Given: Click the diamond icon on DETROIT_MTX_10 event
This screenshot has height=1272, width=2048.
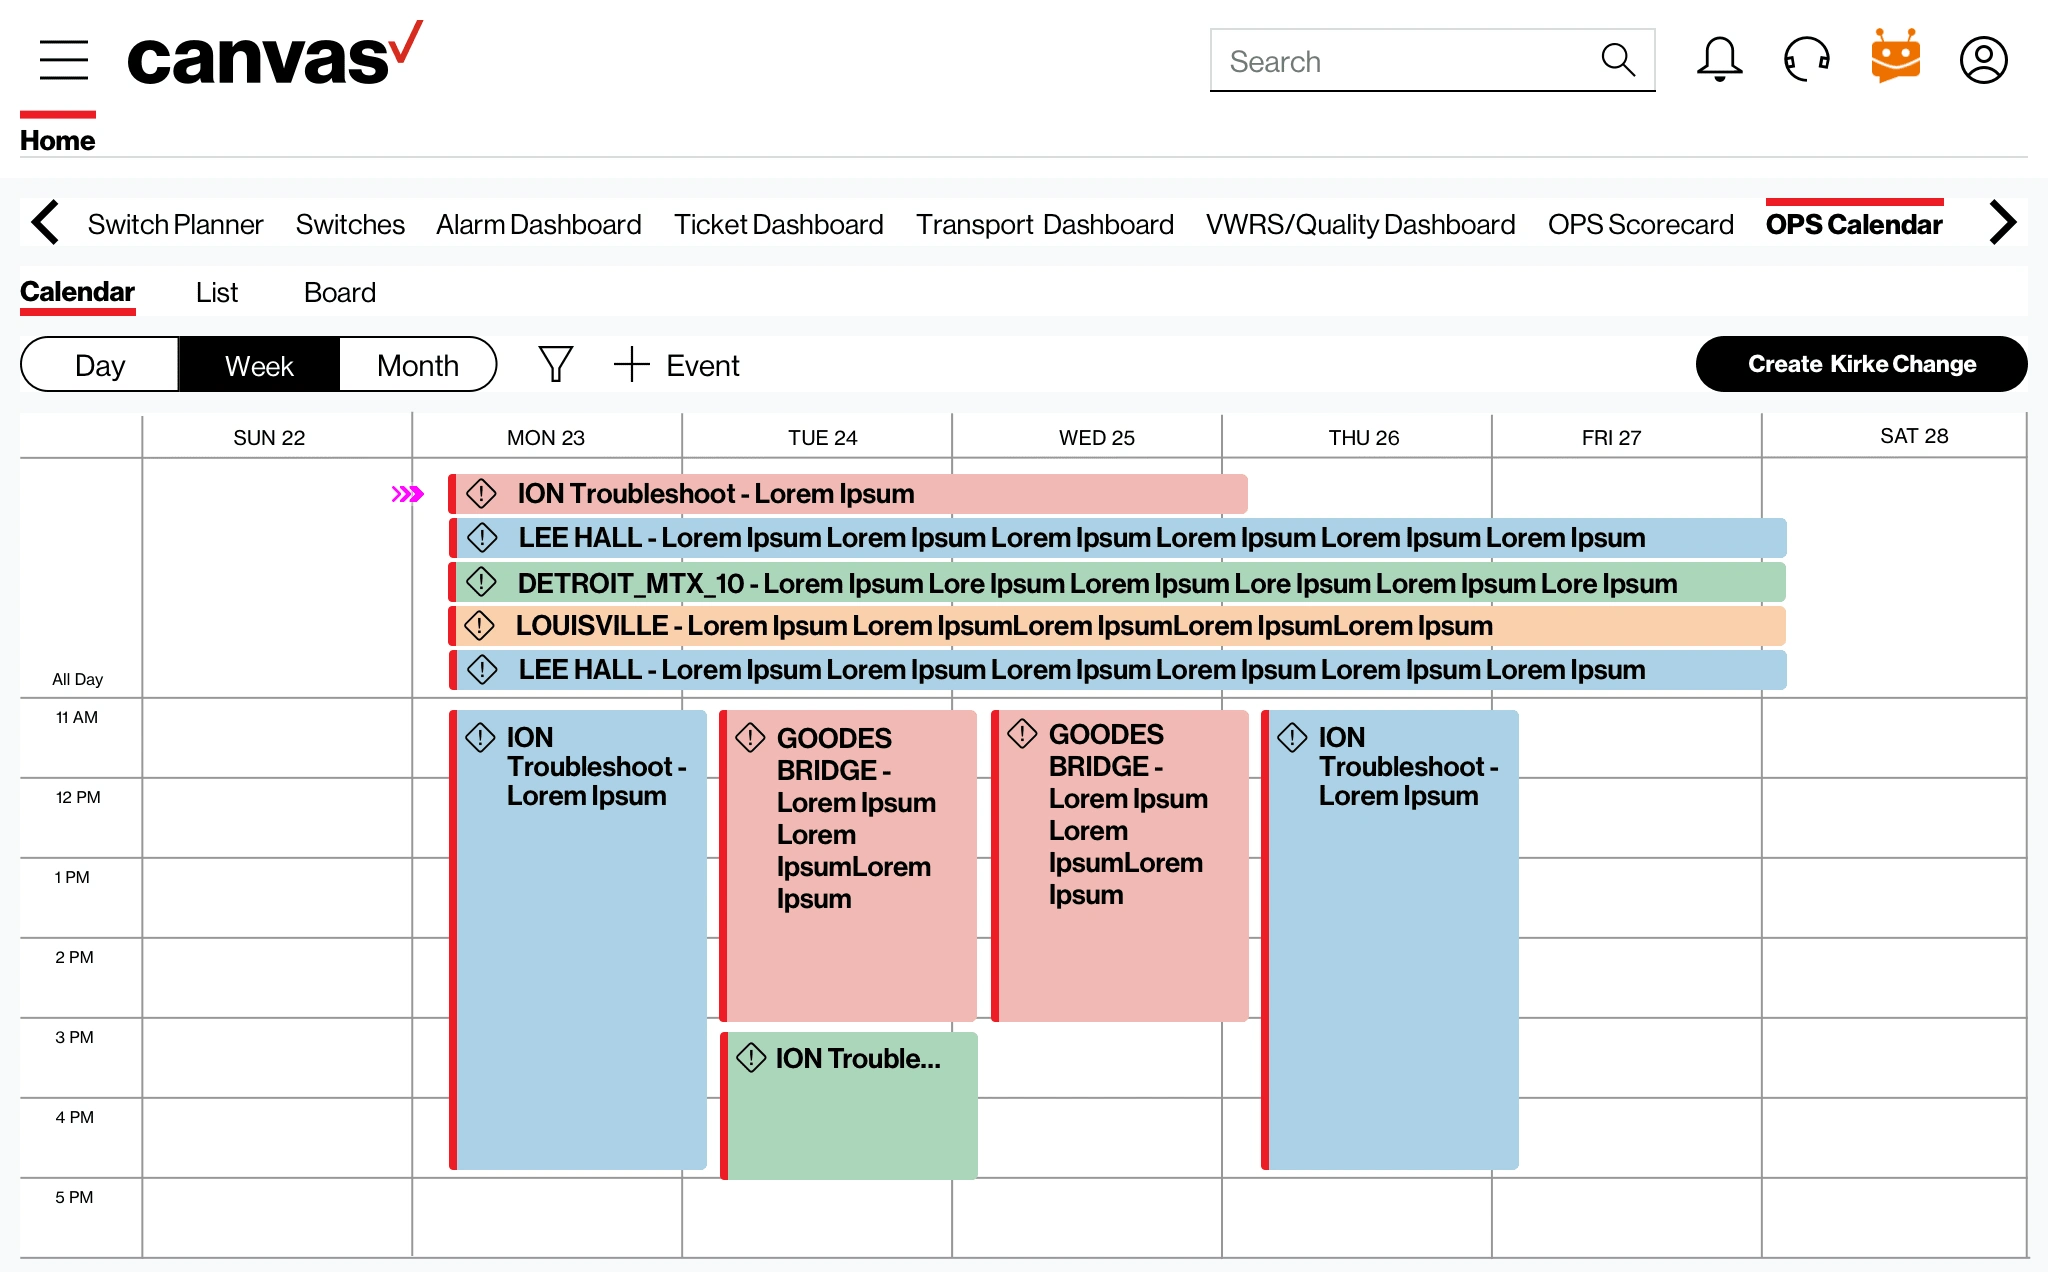Looking at the screenshot, I should 485,582.
